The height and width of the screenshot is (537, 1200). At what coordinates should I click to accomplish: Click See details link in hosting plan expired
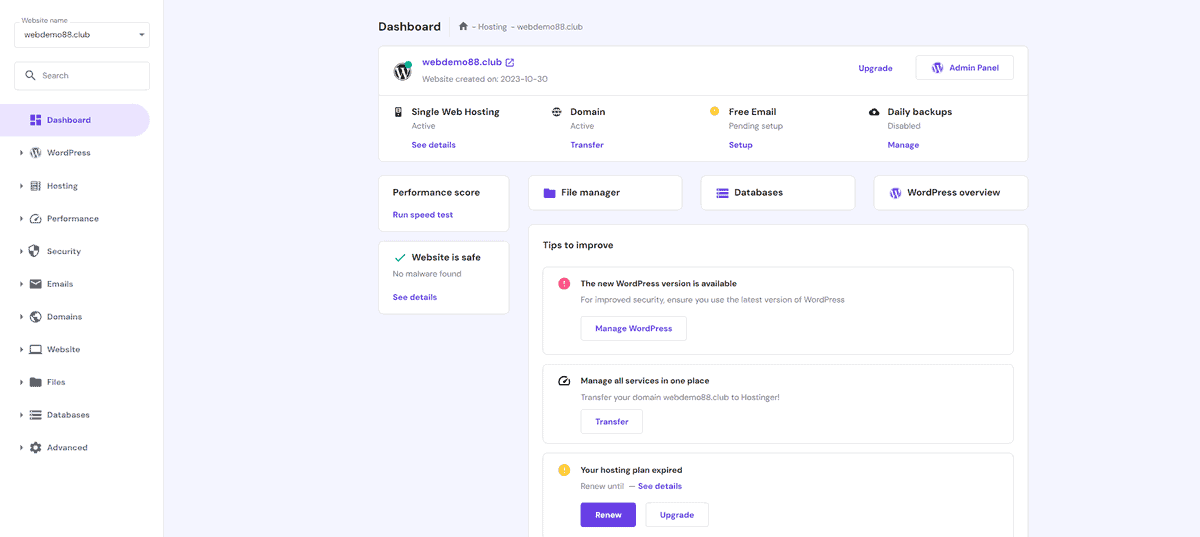660,486
